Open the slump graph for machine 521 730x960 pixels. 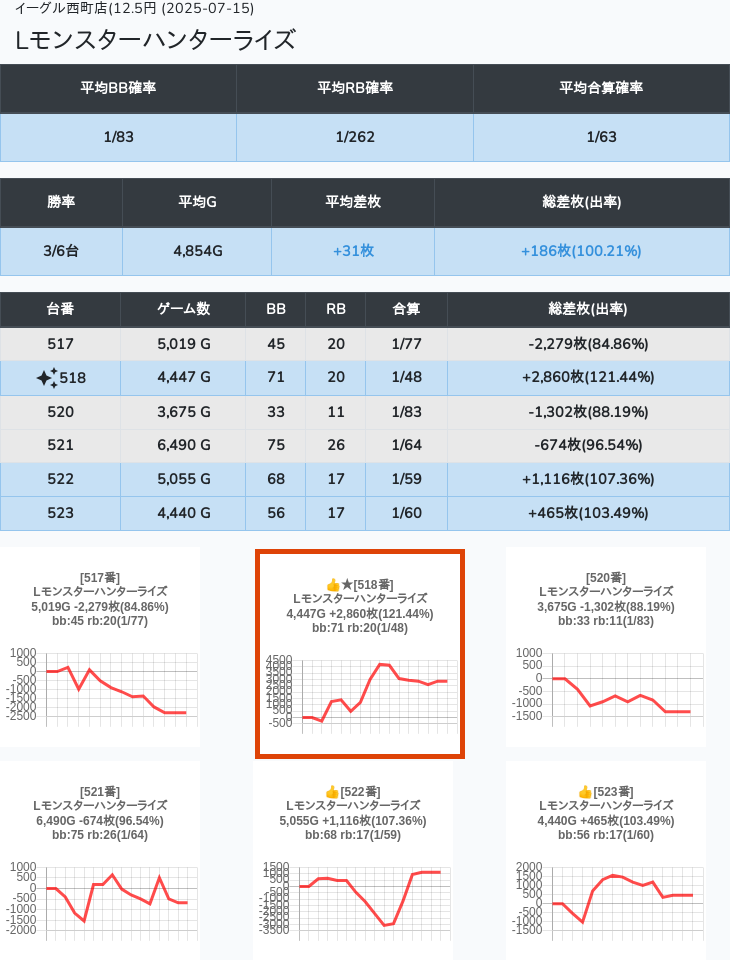point(100,903)
